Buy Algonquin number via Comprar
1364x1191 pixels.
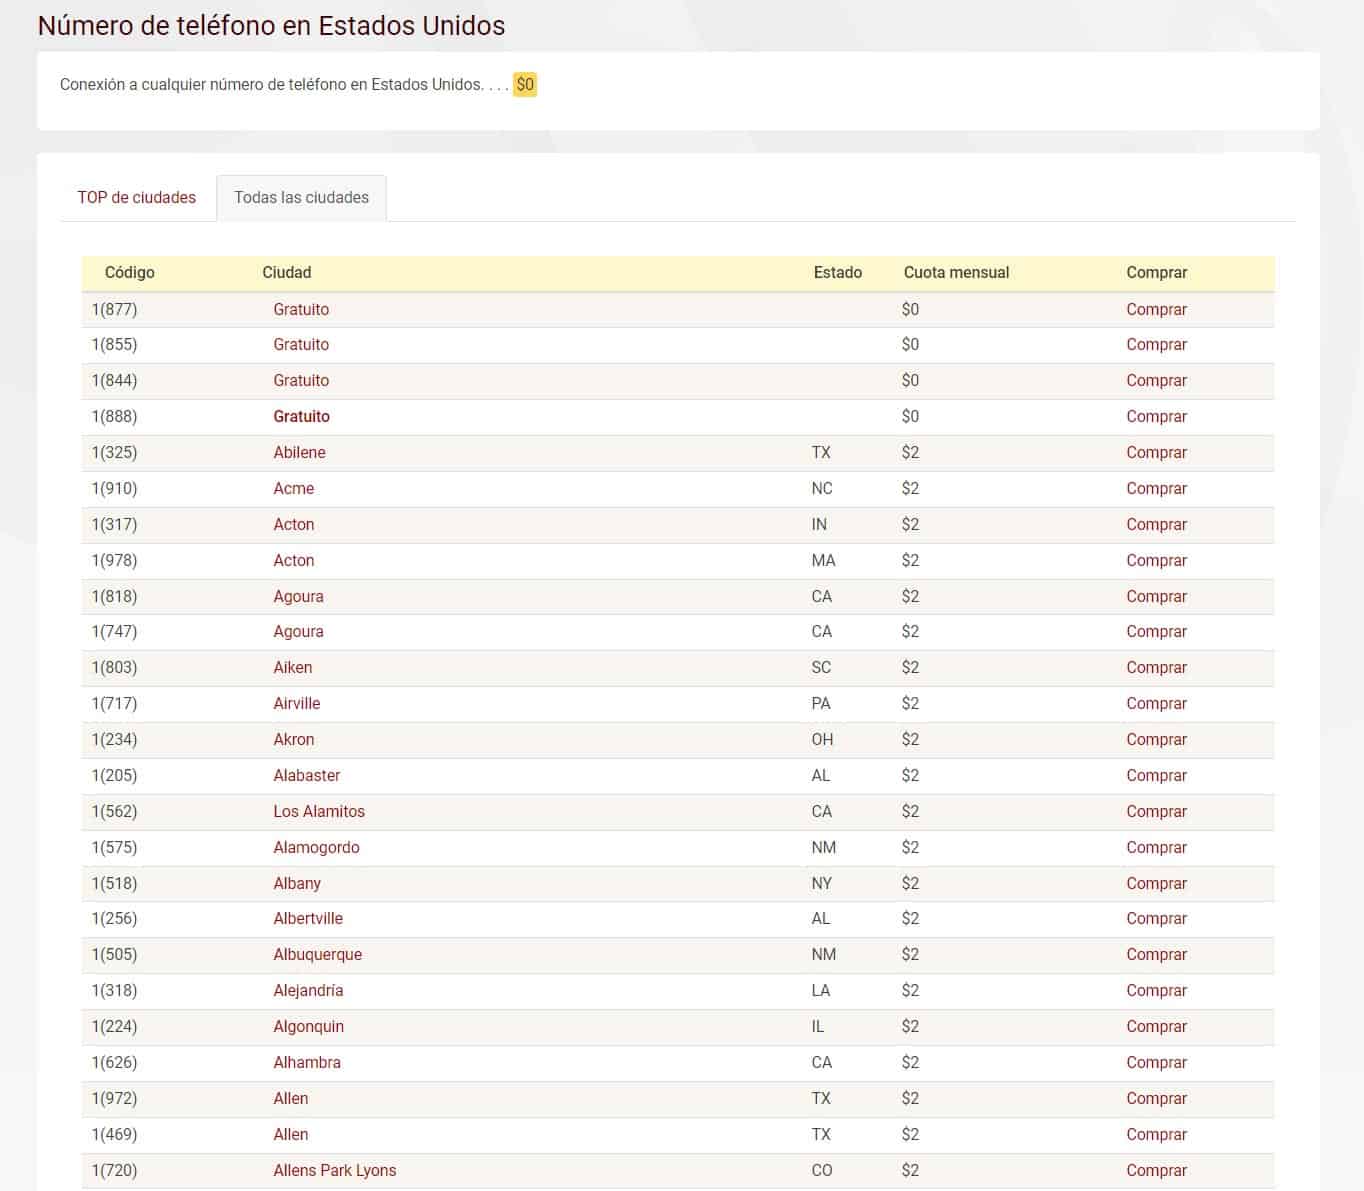1156,1026
